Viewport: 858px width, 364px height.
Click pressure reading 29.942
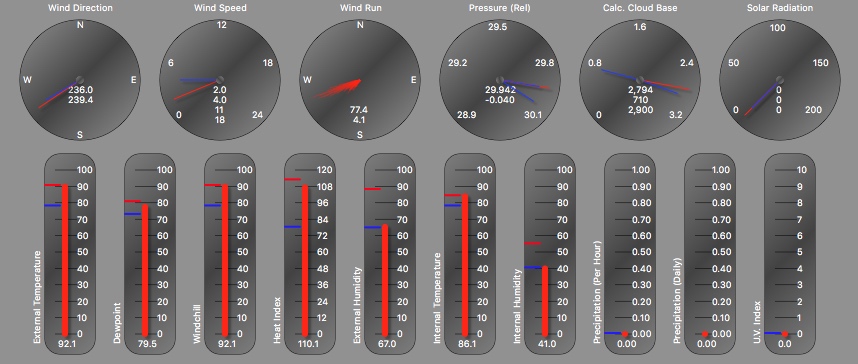coord(500,90)
